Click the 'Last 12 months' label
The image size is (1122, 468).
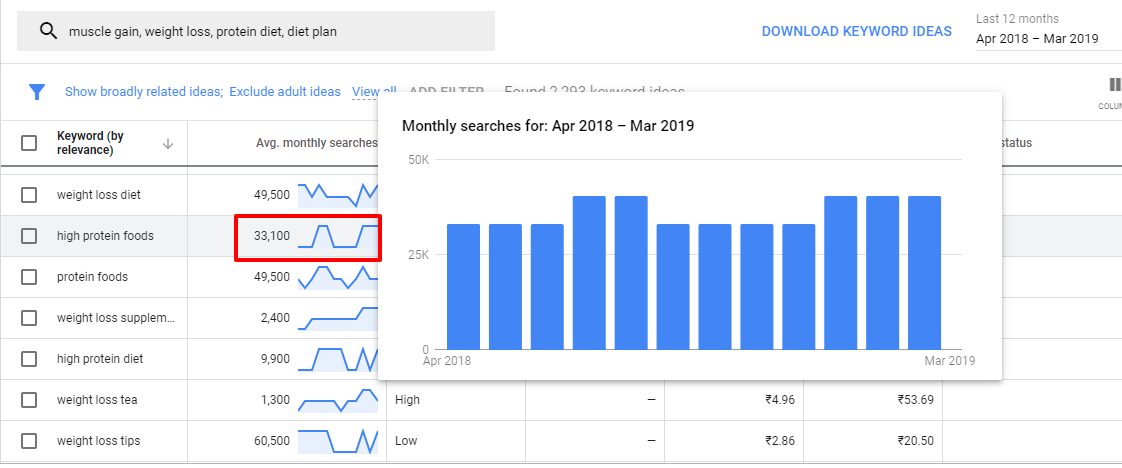[x=1018, y=19]
